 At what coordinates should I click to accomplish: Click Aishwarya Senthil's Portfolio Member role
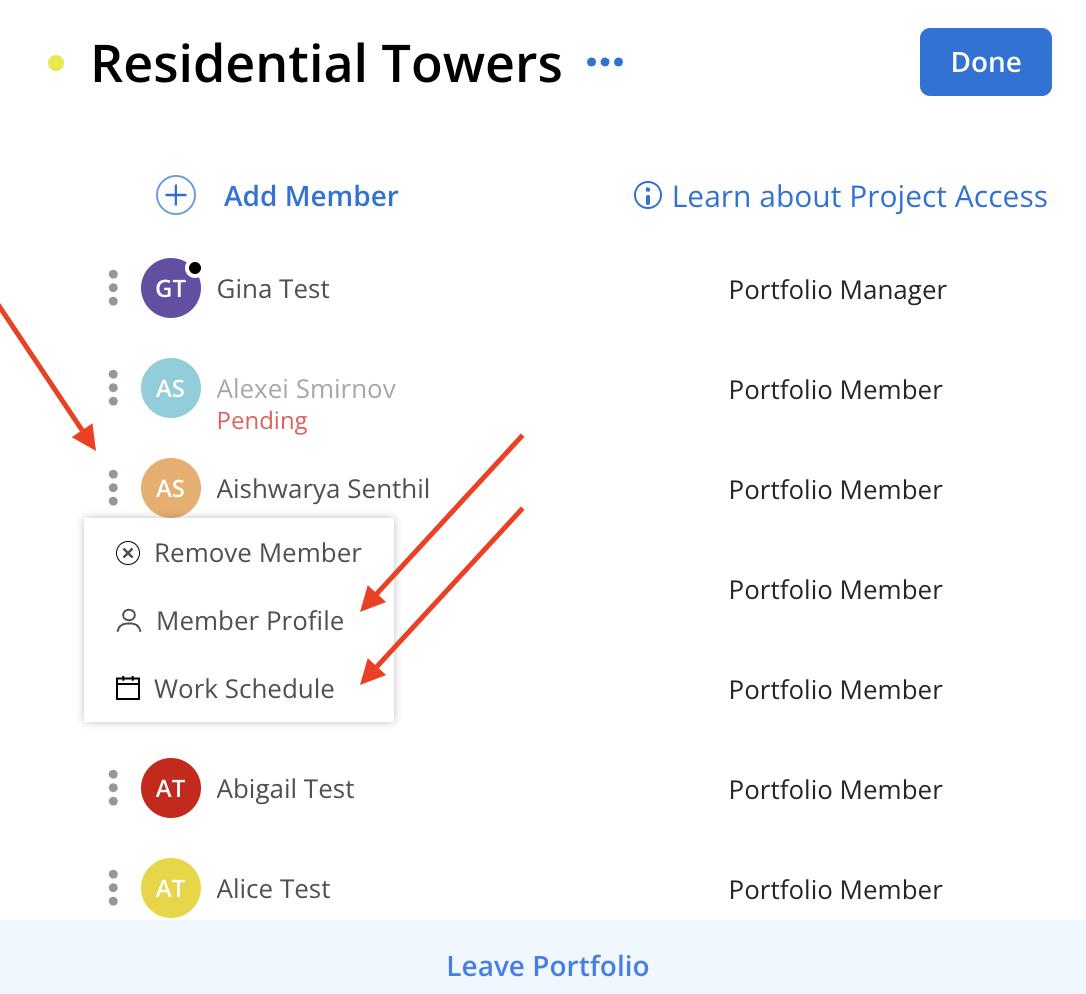(x=836, y=490)
